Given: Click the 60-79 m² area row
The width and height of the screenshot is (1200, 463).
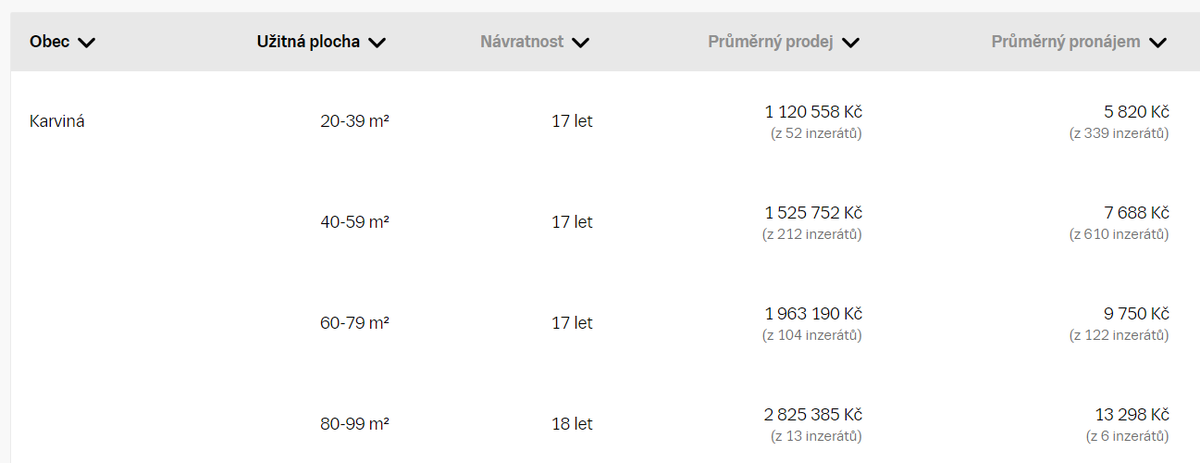Looking at the screenshot, I should [x=354, y=323].
